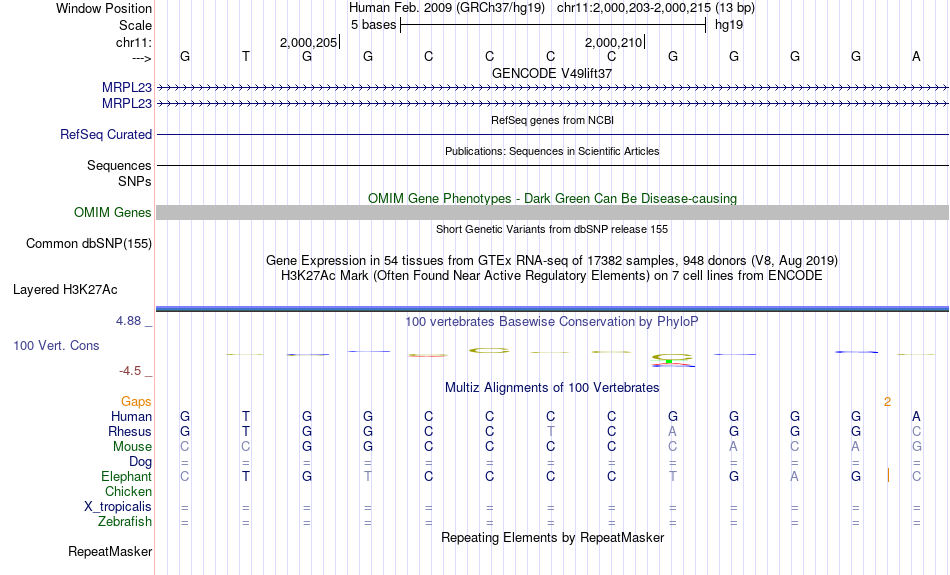Click the hg19 label beside scale bar

[729, 25]
